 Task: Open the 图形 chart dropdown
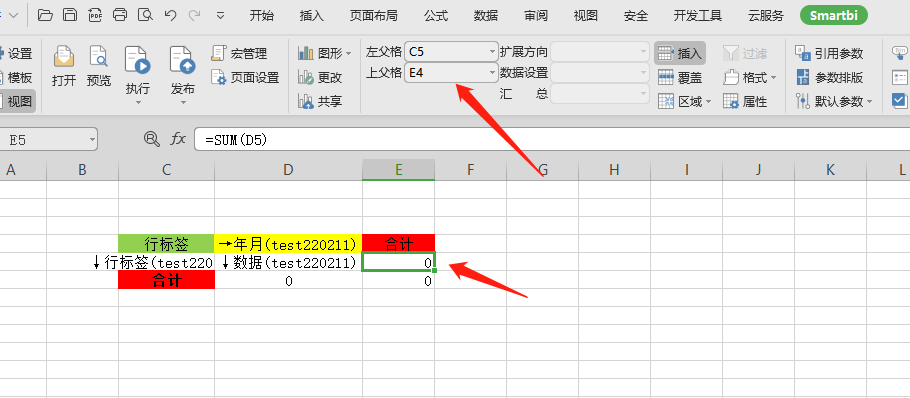[324, 53]
